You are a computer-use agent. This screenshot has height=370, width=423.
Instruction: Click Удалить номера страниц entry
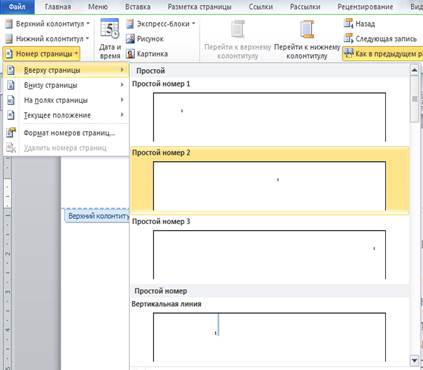point(66,148)
